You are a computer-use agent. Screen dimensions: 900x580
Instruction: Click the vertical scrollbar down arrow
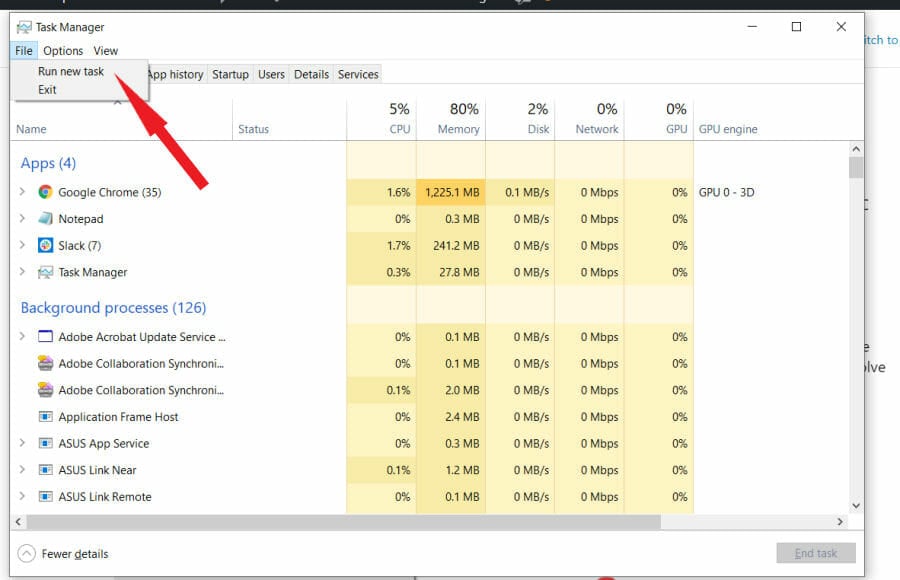pos(856,506)
